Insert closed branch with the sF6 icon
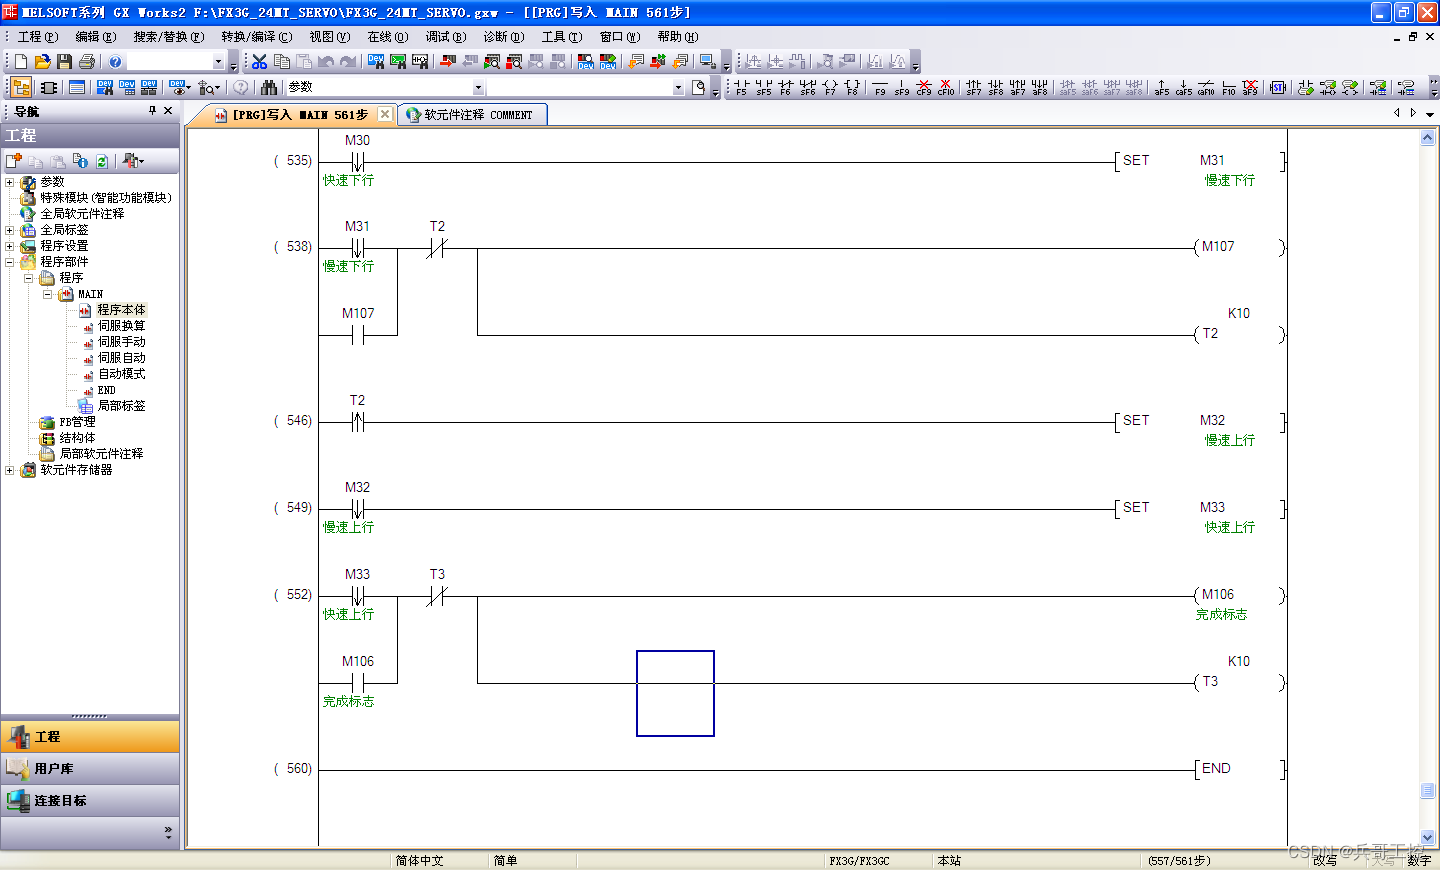1440x870 pixels. coord(808,87)
